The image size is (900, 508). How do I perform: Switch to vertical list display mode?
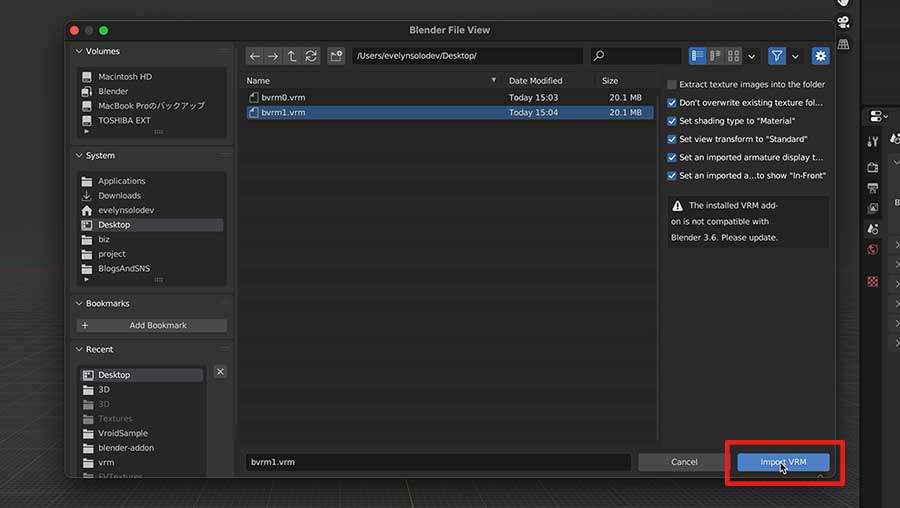click(697, 56)
